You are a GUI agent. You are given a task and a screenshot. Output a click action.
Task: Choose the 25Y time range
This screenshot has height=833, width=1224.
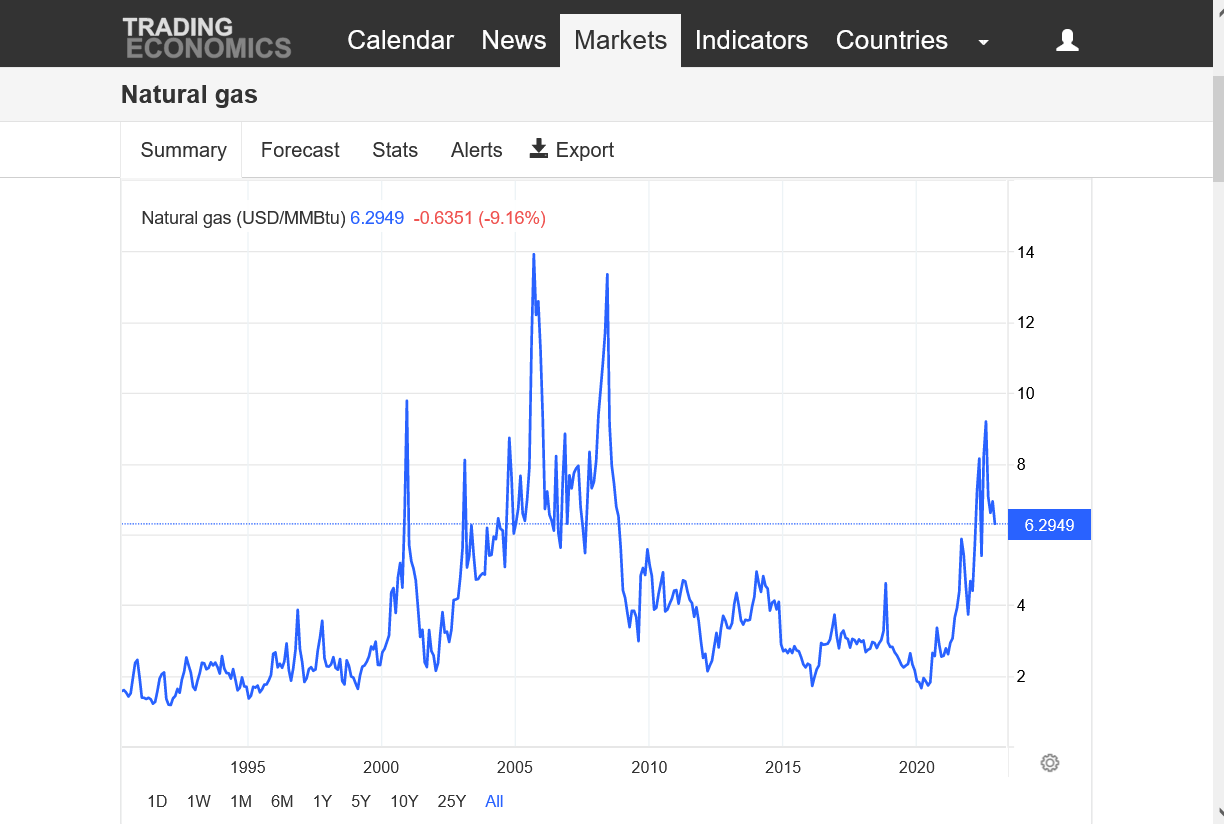pos(452,801)
